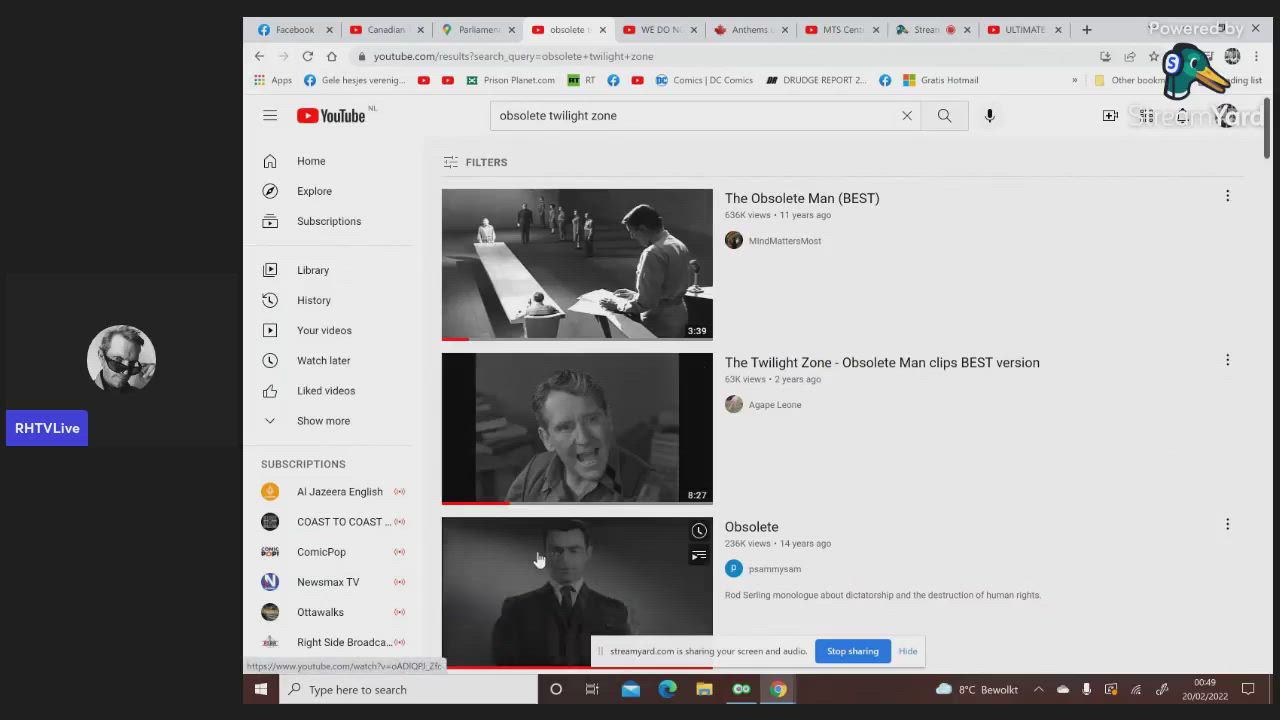Screen dimensions: 1280x720
Task: Open options menu for The Obsolete Man (BEST)
Action: (1227, 196)
